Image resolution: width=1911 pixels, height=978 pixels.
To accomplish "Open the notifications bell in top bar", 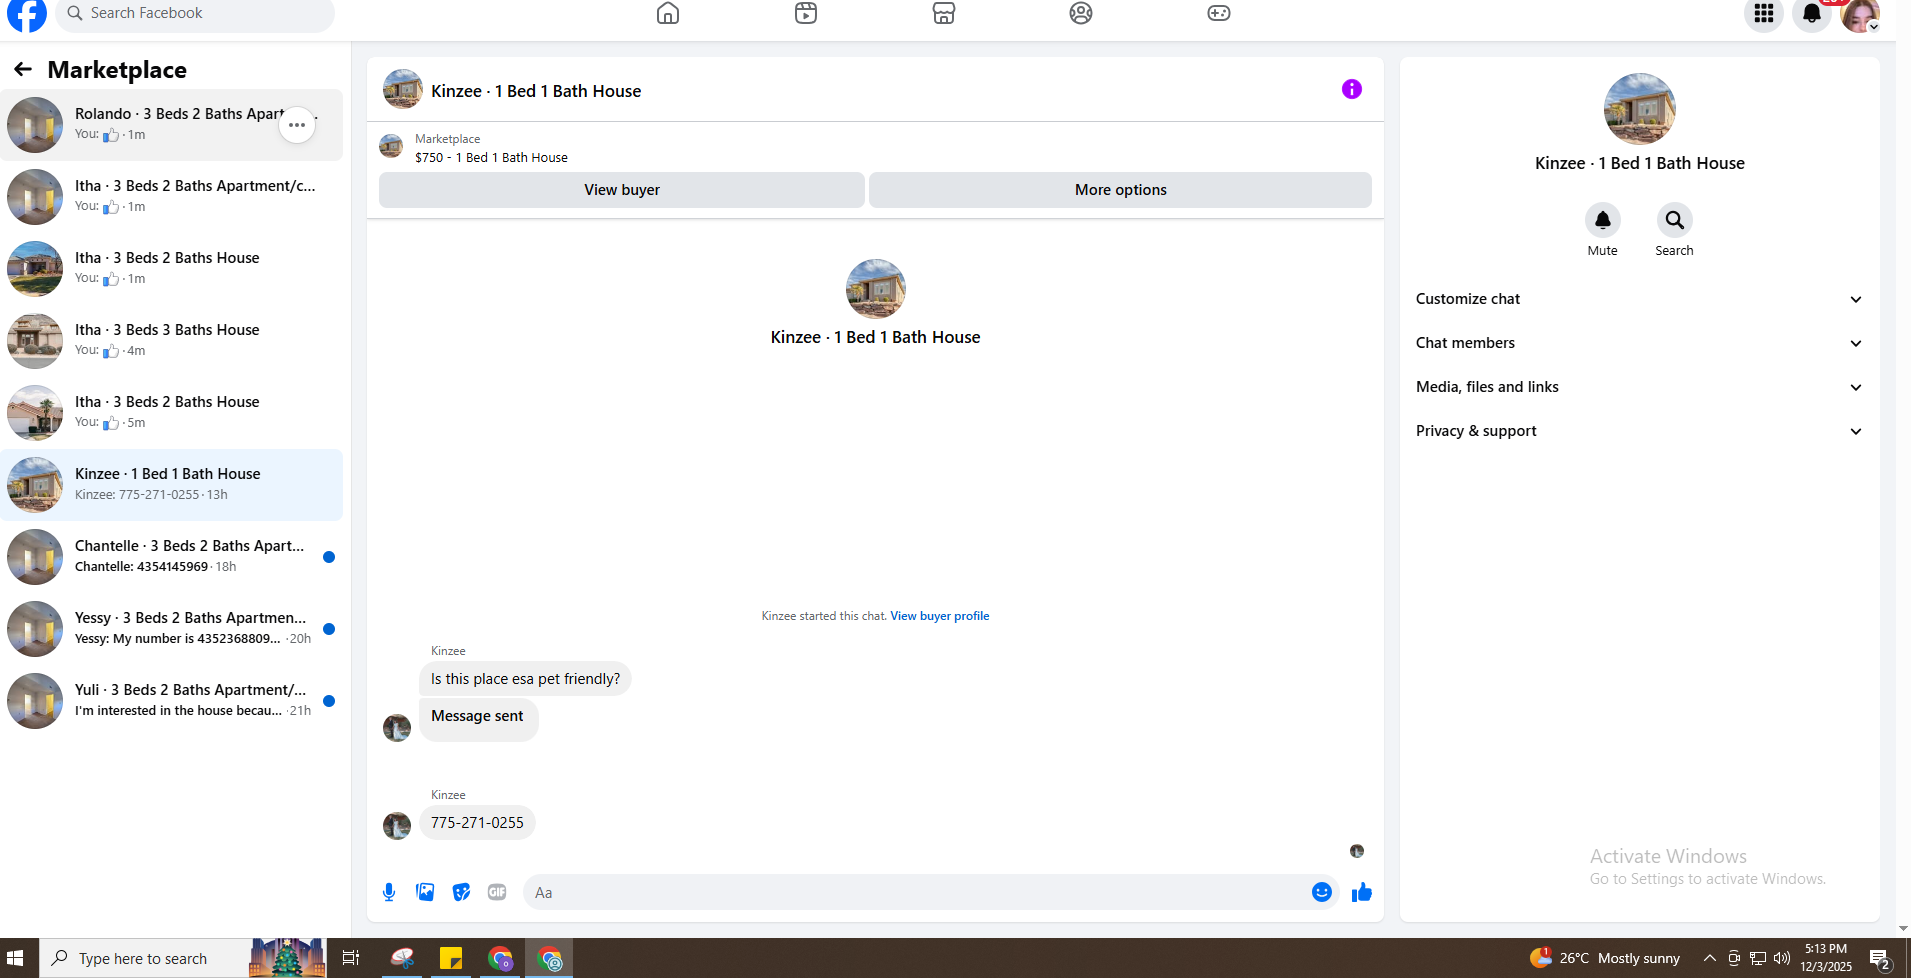I will (1812, 14).
